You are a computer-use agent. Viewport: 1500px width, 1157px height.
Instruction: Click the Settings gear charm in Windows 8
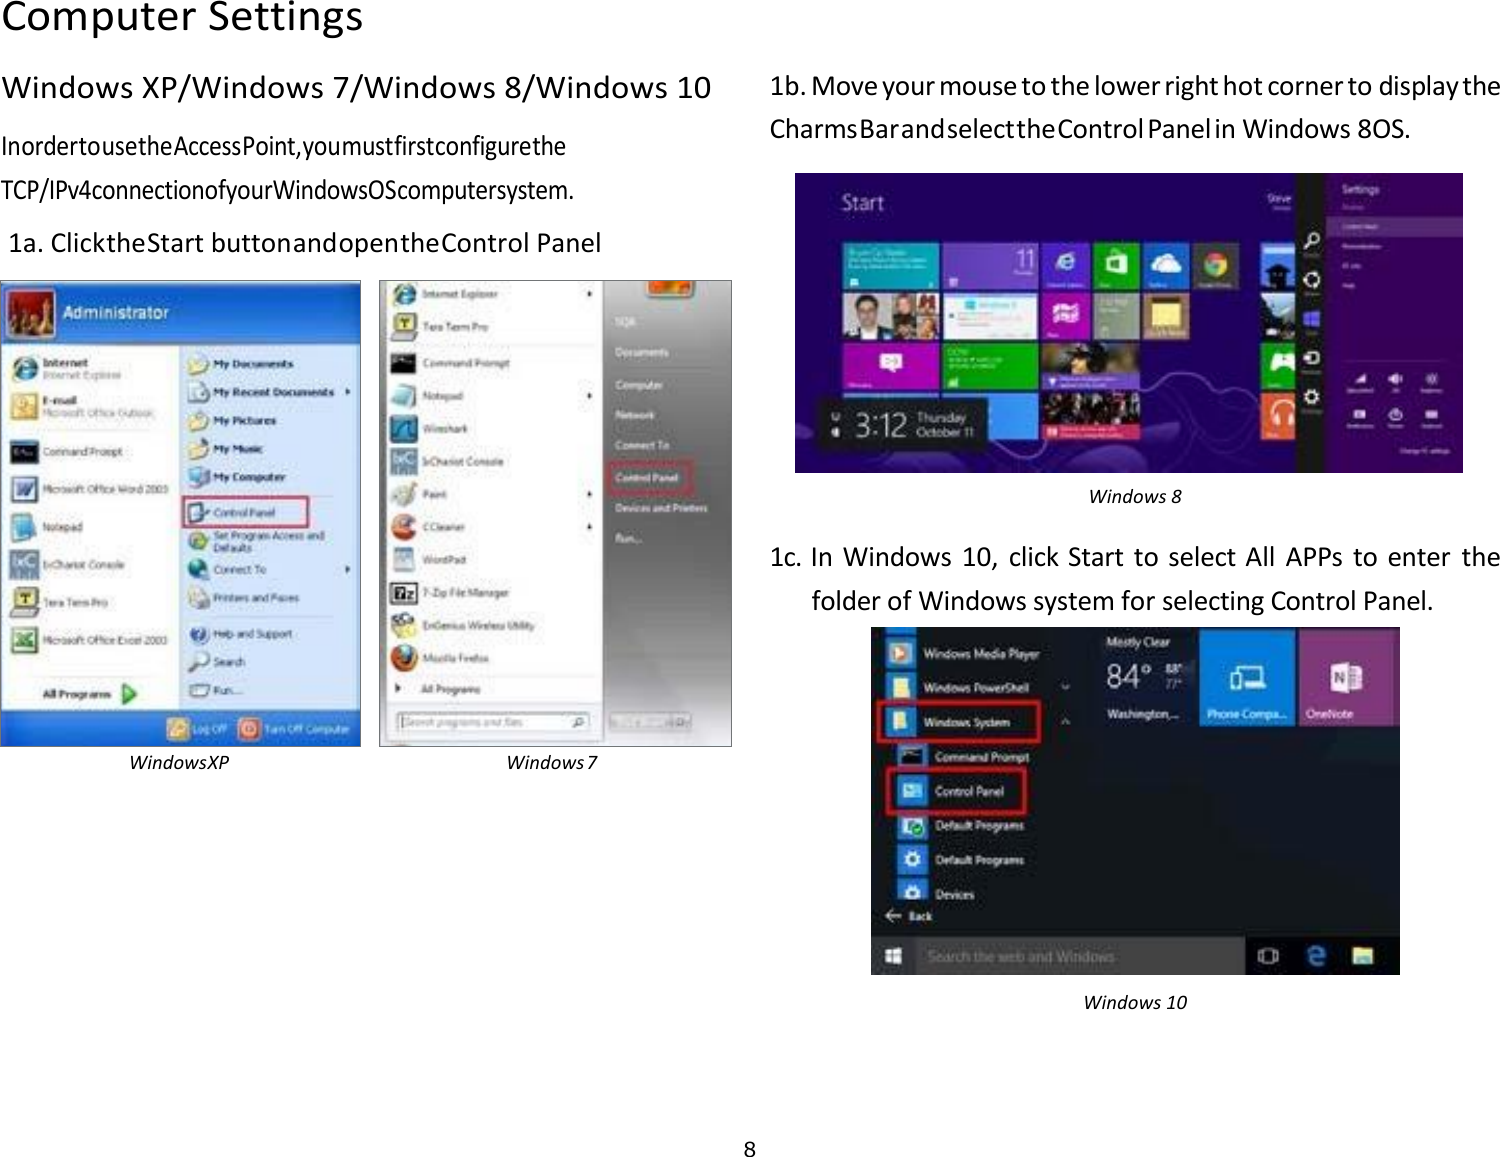coord(1311,399)
